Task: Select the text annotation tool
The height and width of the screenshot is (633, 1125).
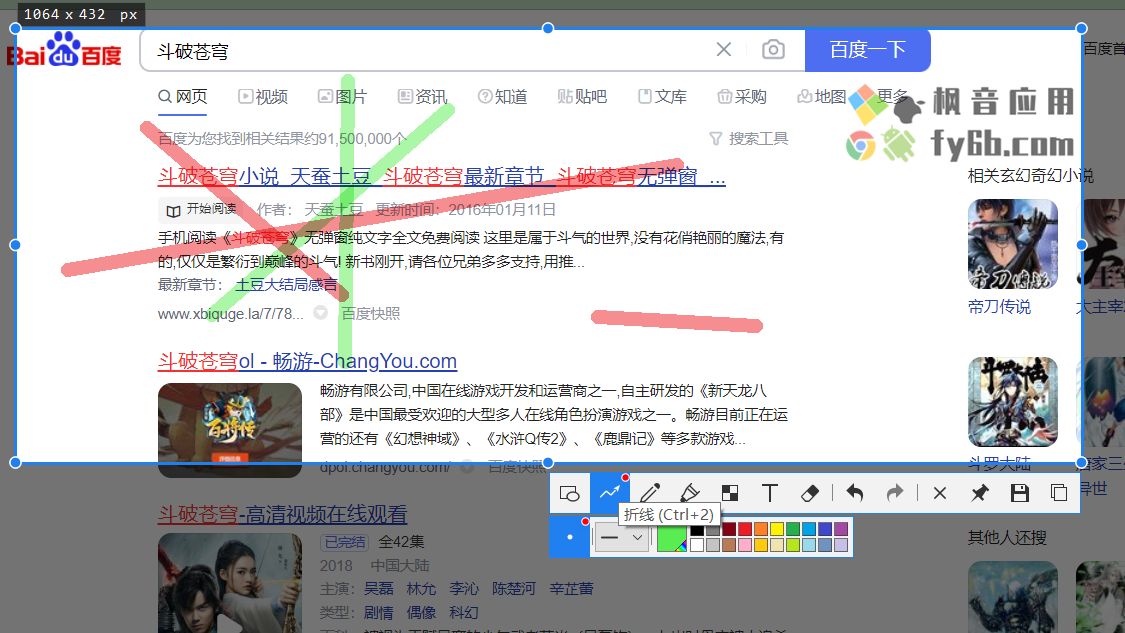Action: [770, 493]
